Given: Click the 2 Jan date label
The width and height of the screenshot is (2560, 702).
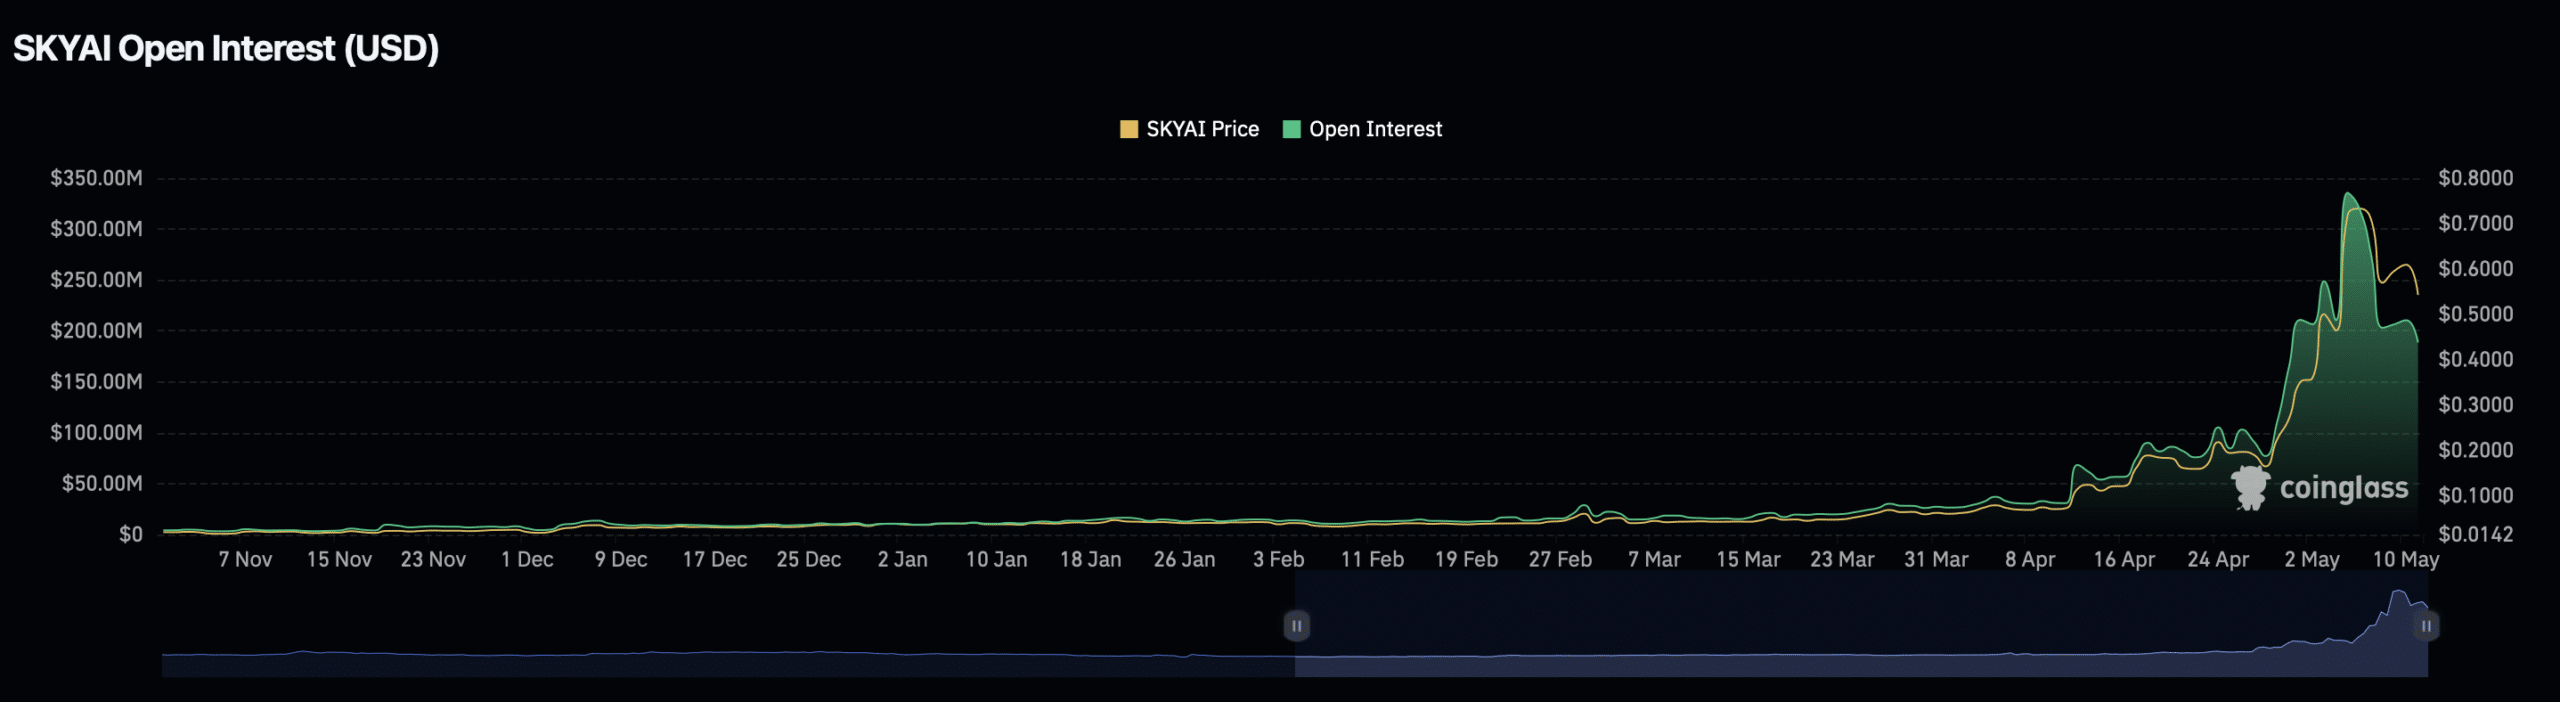Looking at the screenshot, I should 902,560.
